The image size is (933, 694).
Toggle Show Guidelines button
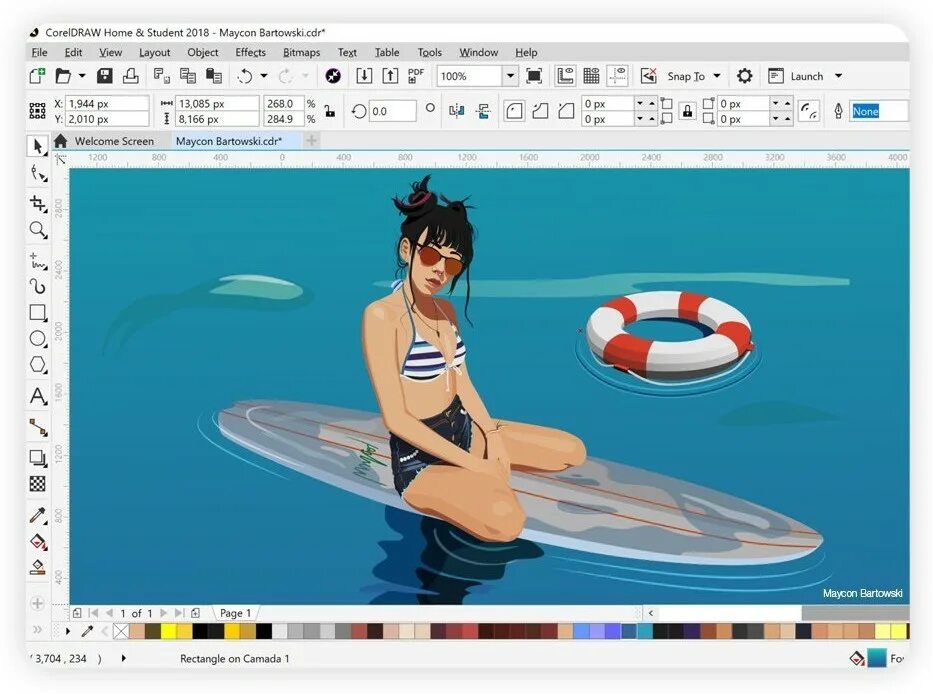618,76
